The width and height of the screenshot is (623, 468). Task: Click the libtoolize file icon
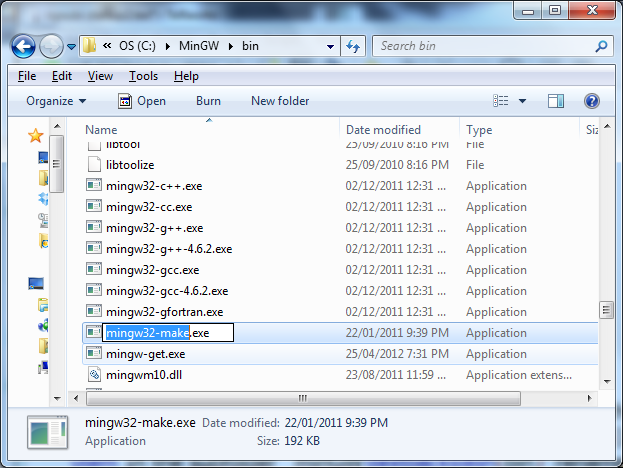[x=94, y=164]
